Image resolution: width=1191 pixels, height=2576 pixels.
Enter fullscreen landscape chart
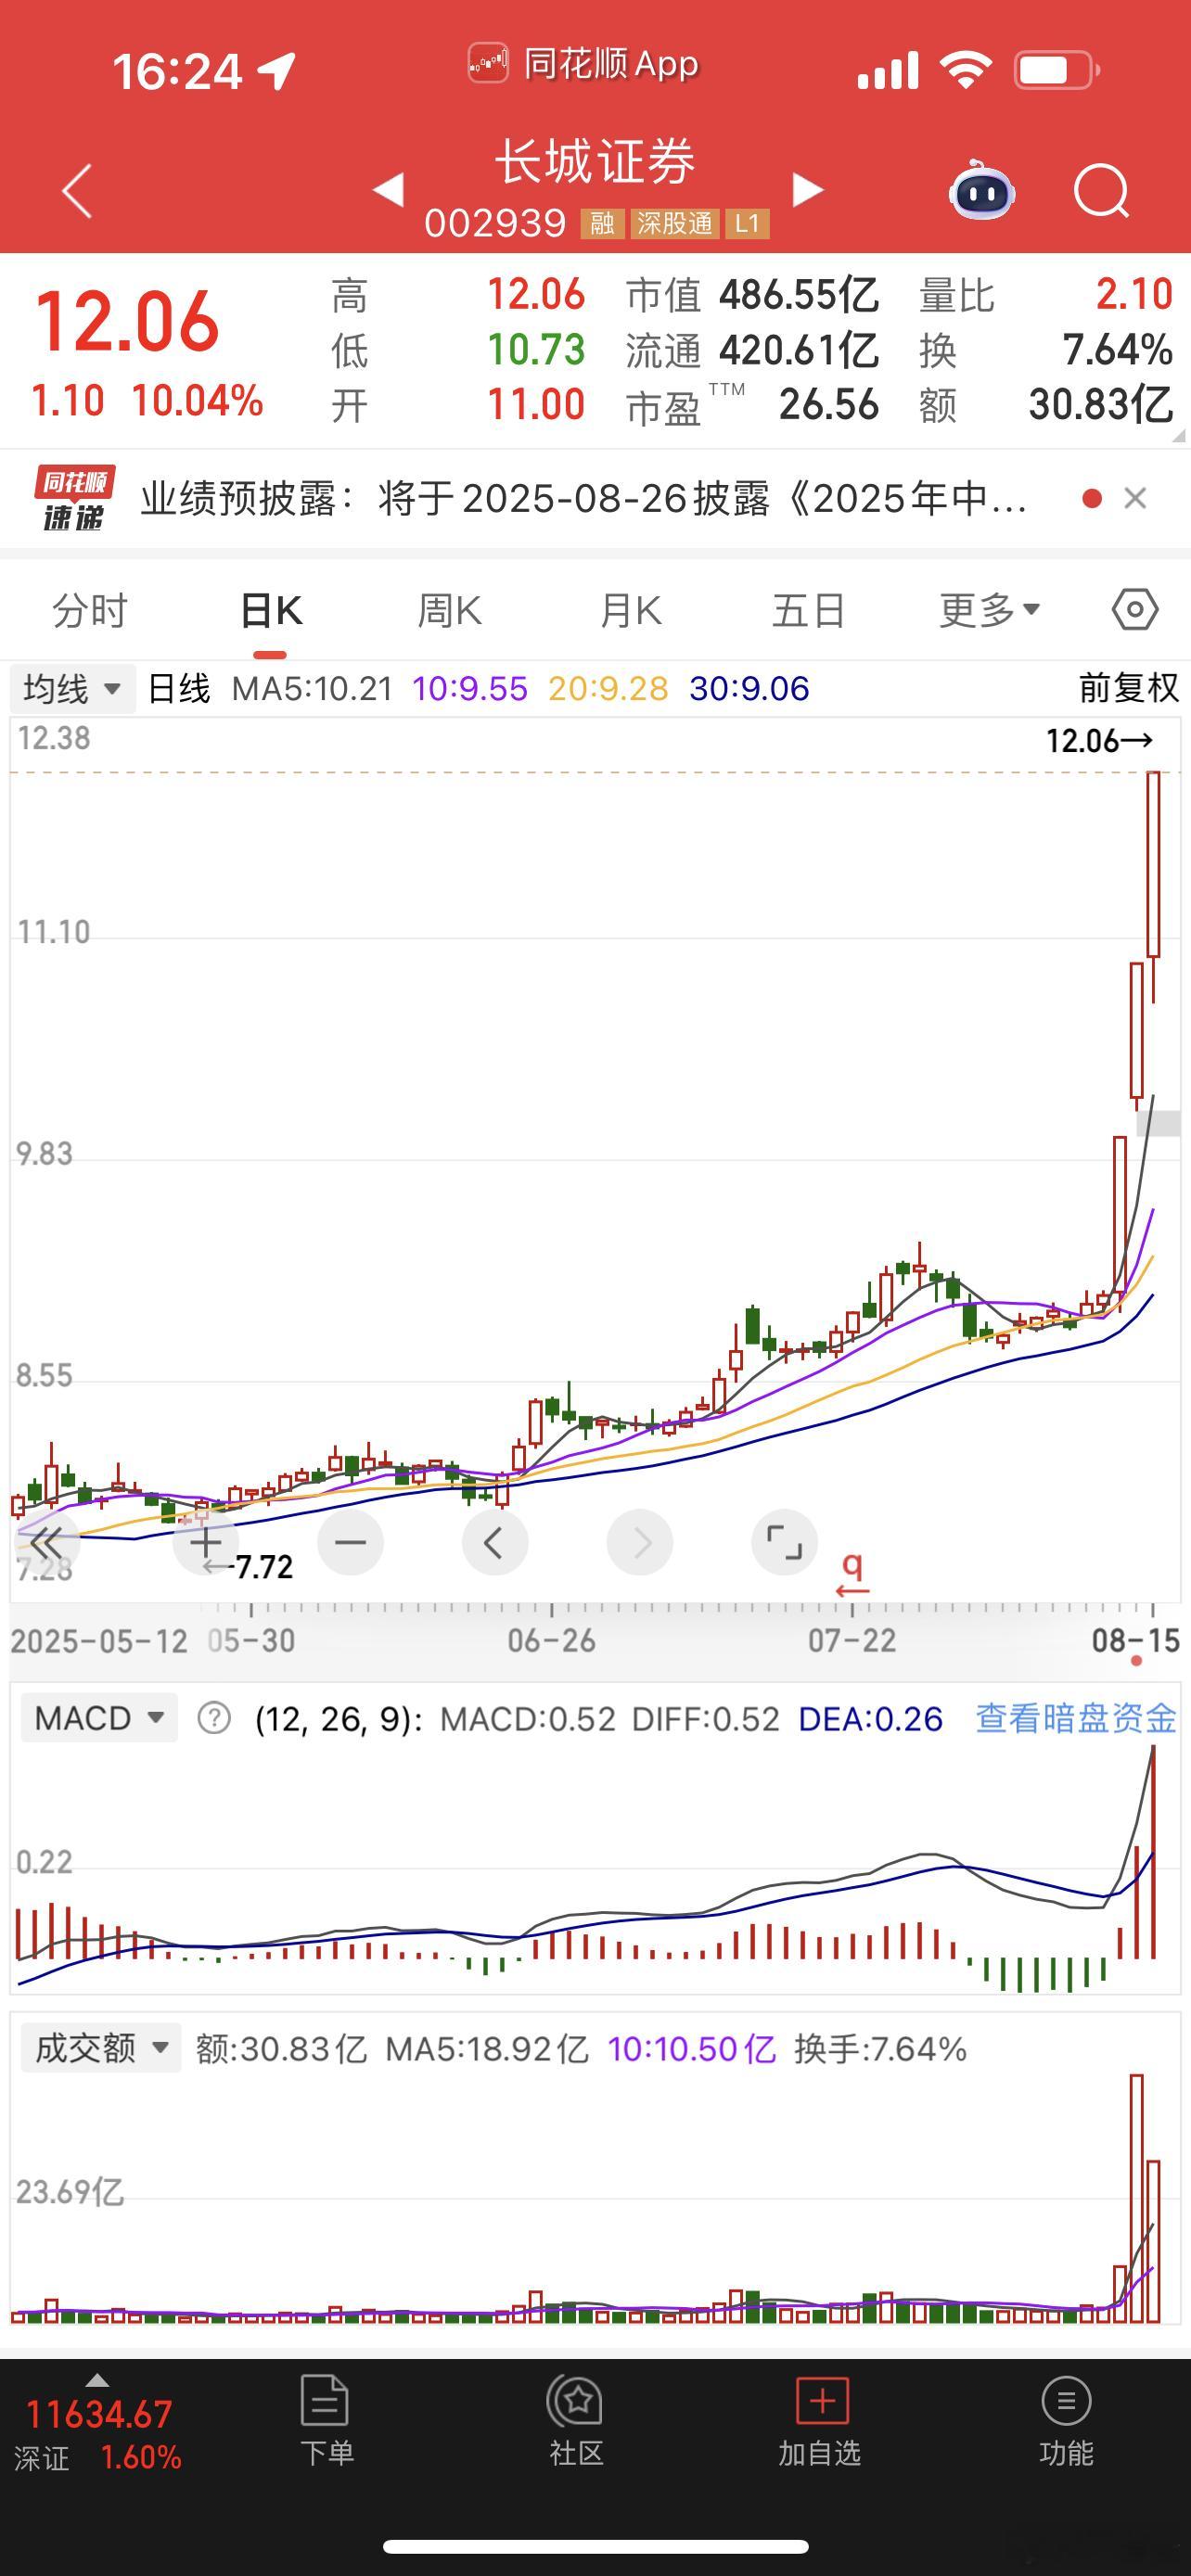coord(784,1542)
